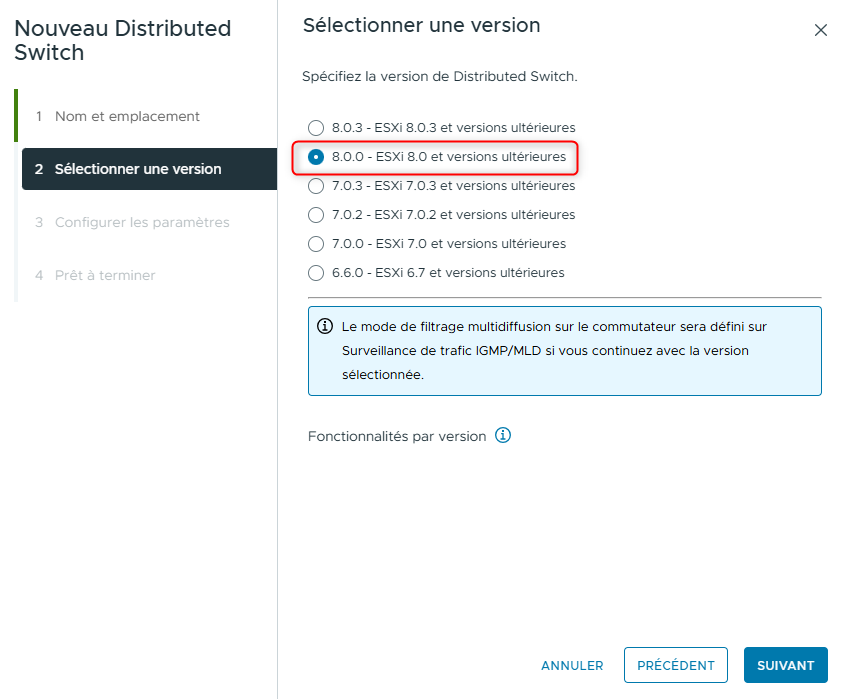Click the blue IGMP/MLD information banner
This screenshot has width=846, height=699.
click(x=565, y=351)
